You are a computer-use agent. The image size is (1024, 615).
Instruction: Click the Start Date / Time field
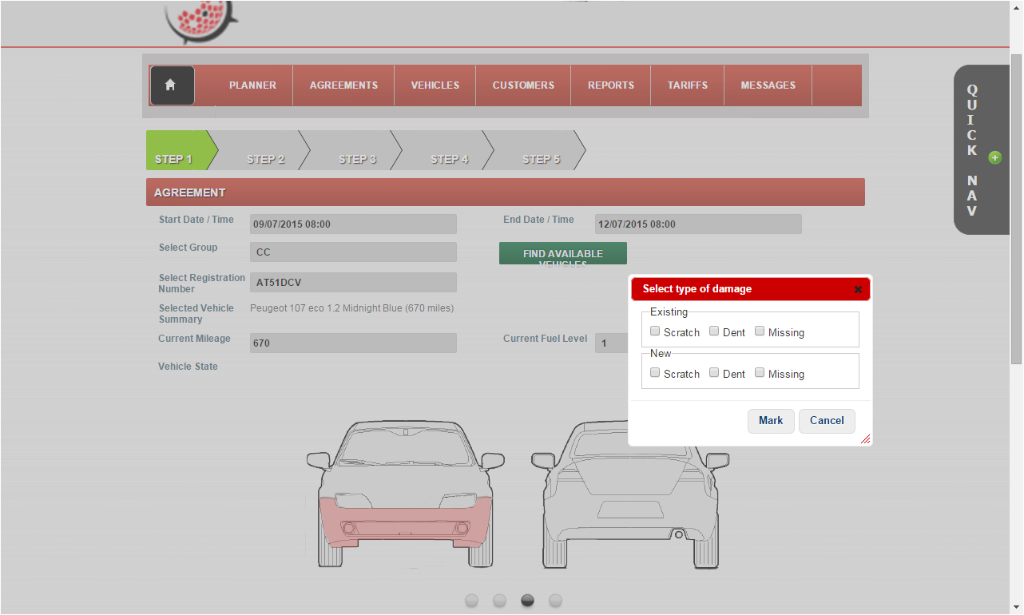click(x=352, y=224)
